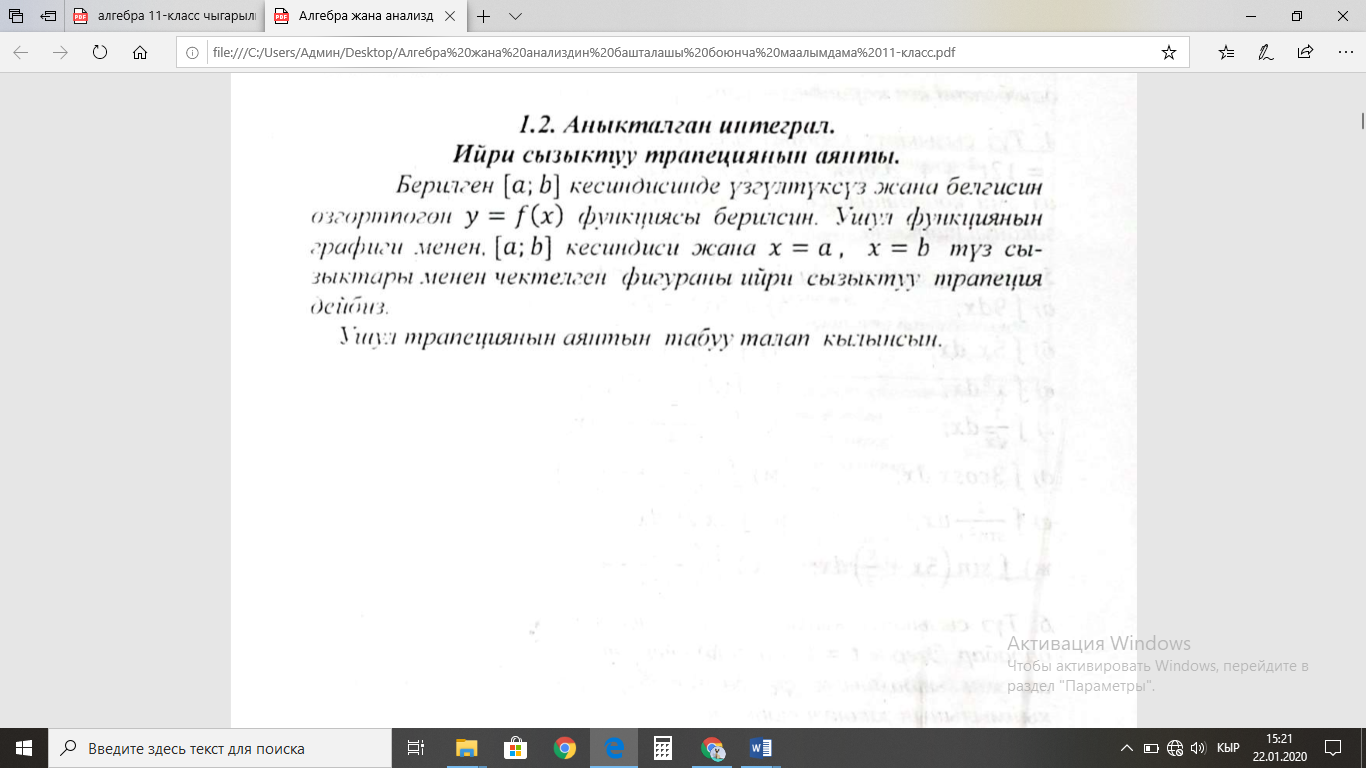Click heading '1.2. Аныкталган интеграл.'

click(x=676, y=126)
